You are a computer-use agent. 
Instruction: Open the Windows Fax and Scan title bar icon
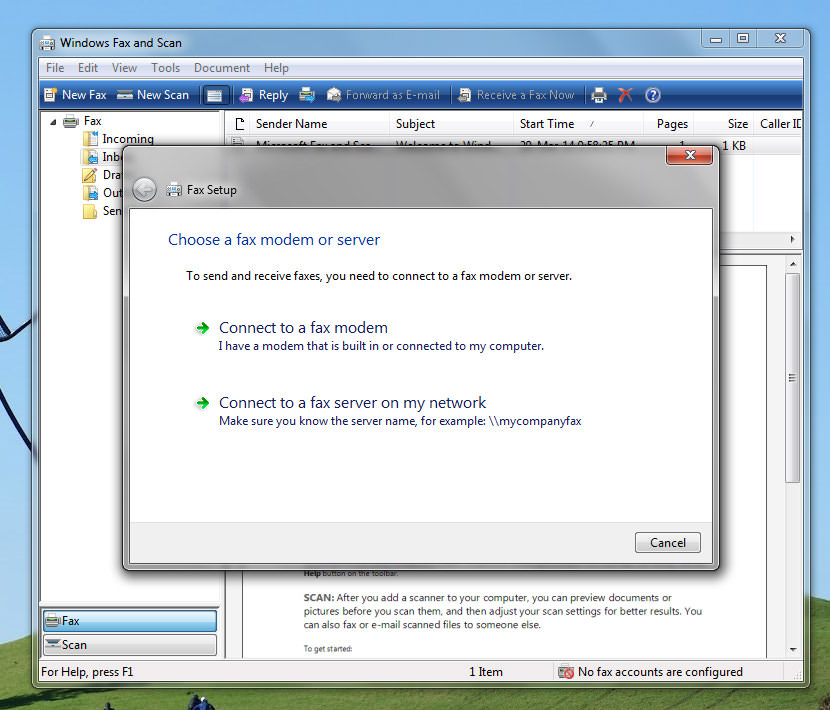47,43
